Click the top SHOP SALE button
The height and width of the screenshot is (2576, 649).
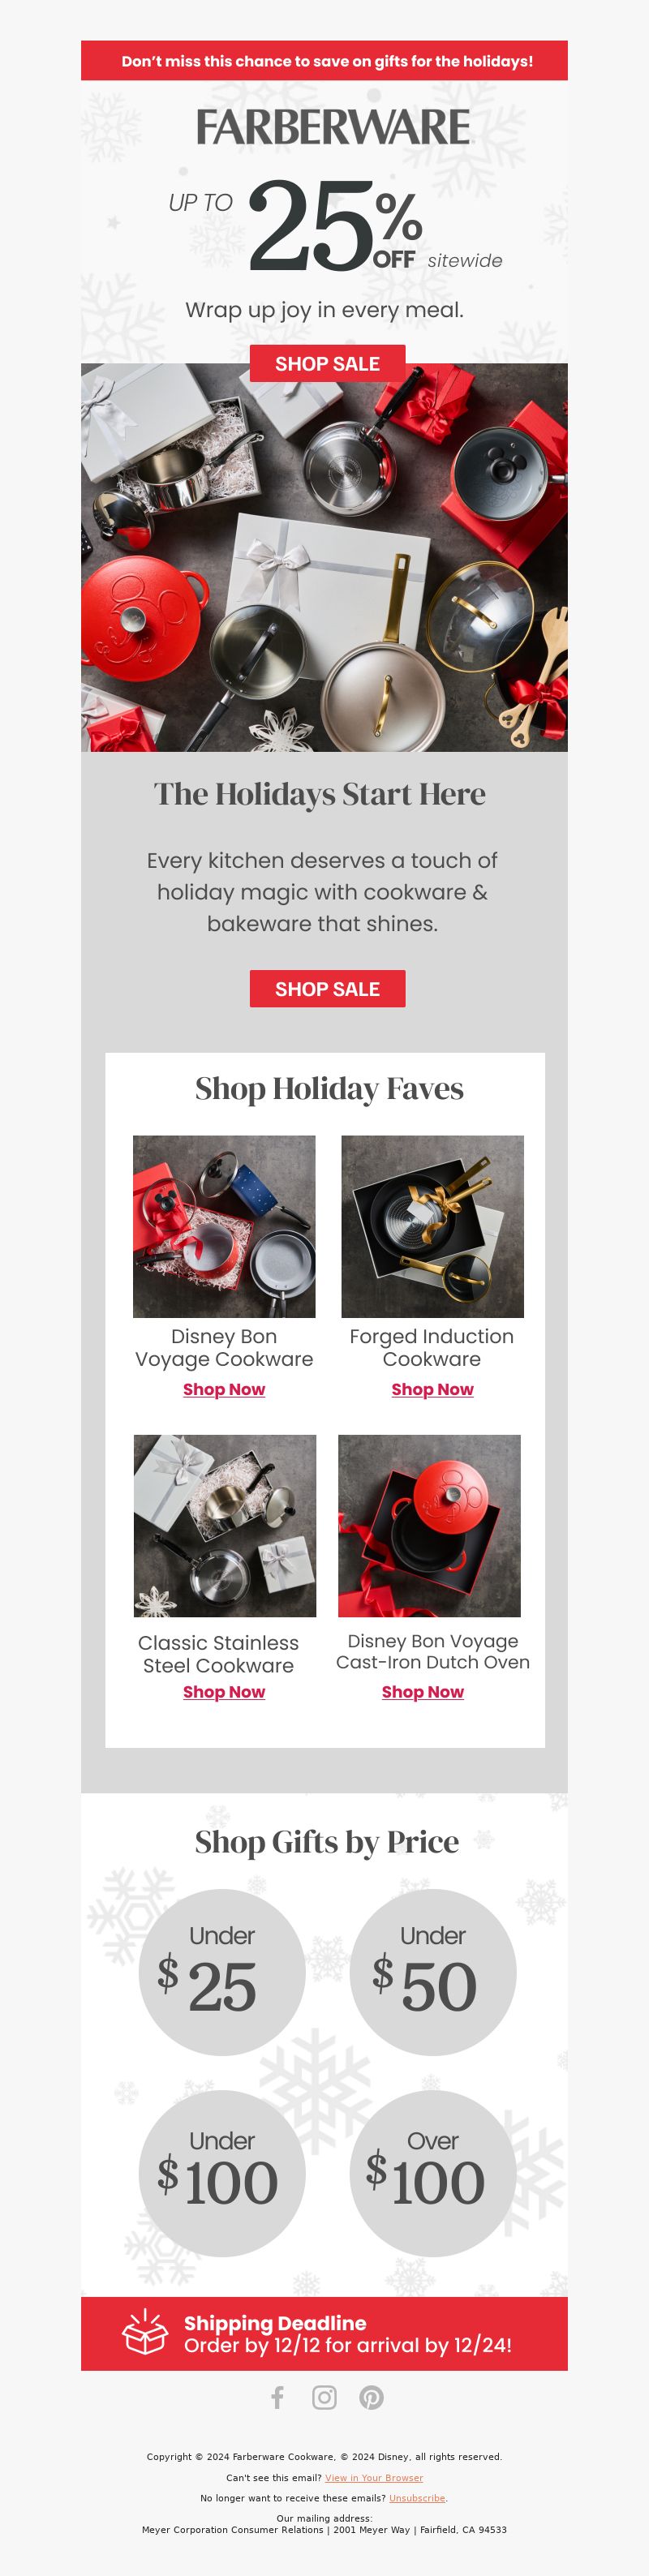[327, 363]
